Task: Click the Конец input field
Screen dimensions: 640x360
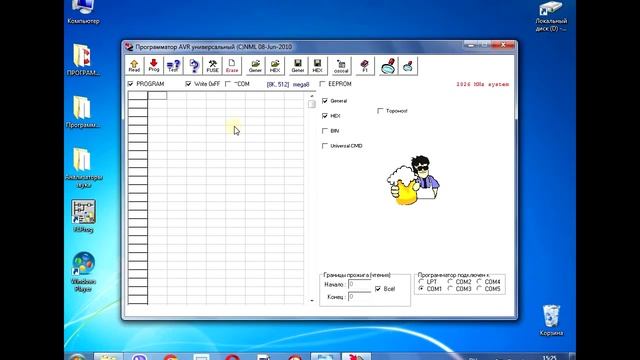Action: tap(360, 297)
